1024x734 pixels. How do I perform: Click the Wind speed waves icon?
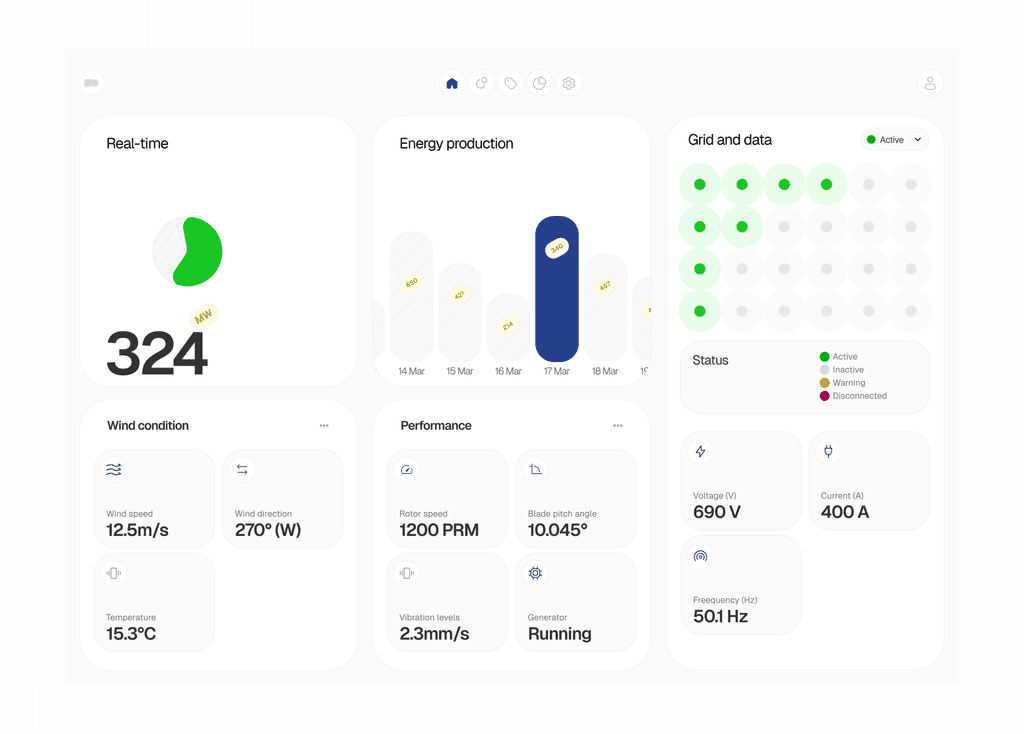point(114,470)
